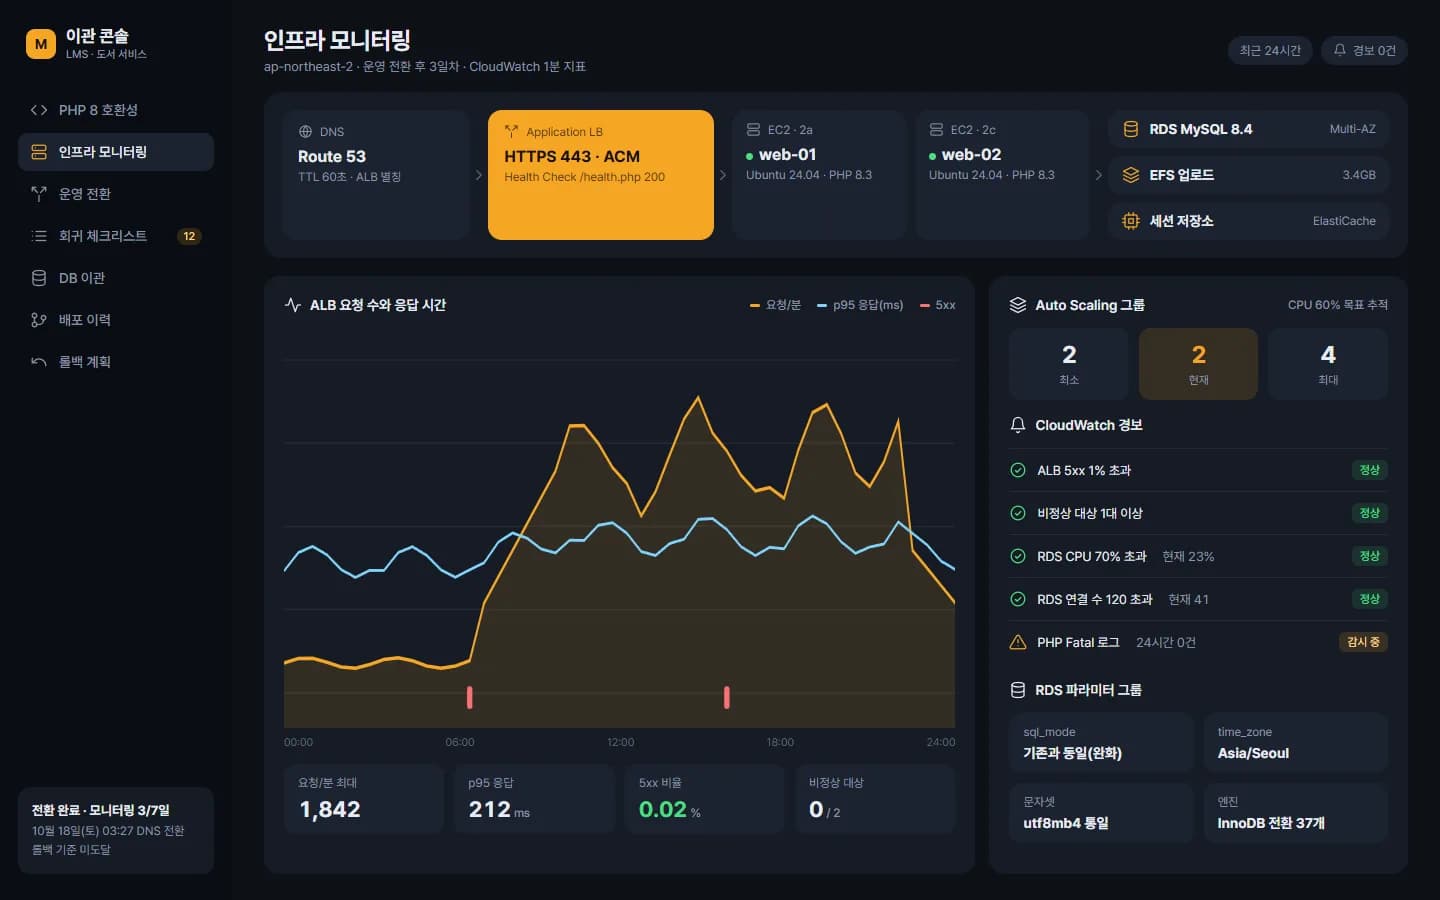Click the 감시 중 status badge
The height and width of the screenshot is (900, 1440).
(x=1363, y=642)
